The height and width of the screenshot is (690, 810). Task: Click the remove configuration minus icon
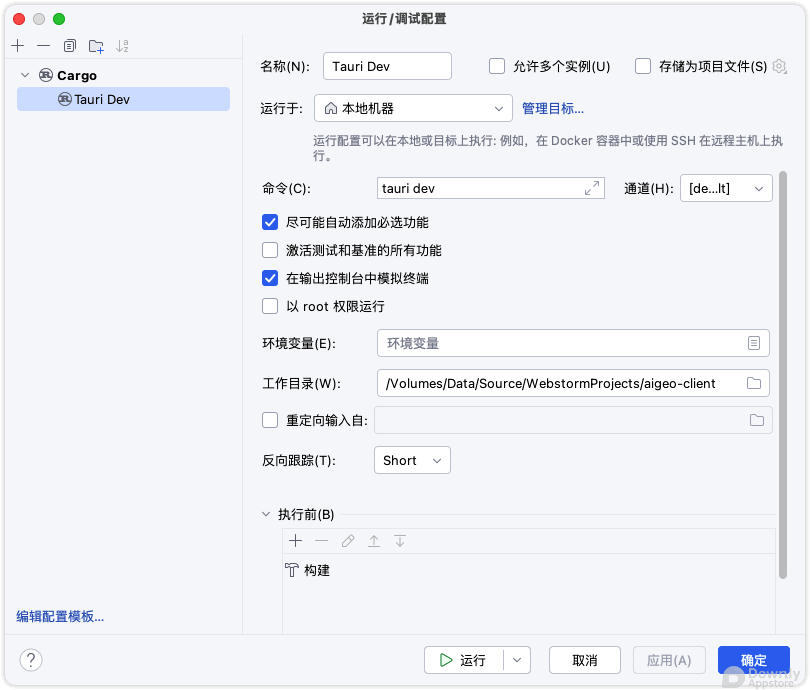click(43, 46)
